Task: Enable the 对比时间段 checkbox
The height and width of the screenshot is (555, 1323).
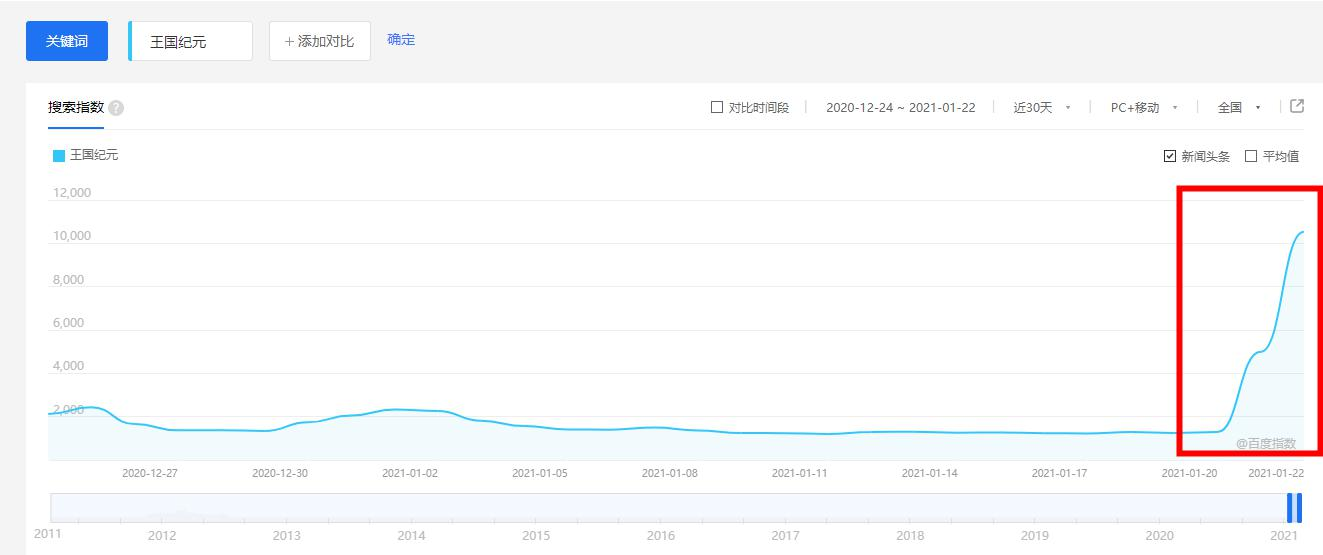Action: click(716, 107)
